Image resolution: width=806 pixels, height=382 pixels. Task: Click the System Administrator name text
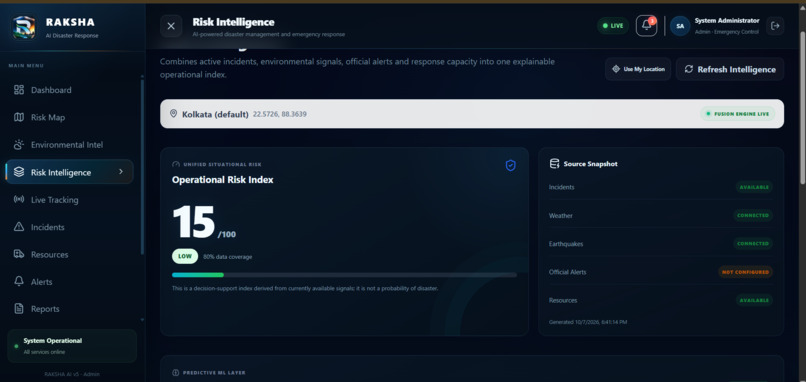click(x=727, y=21)
